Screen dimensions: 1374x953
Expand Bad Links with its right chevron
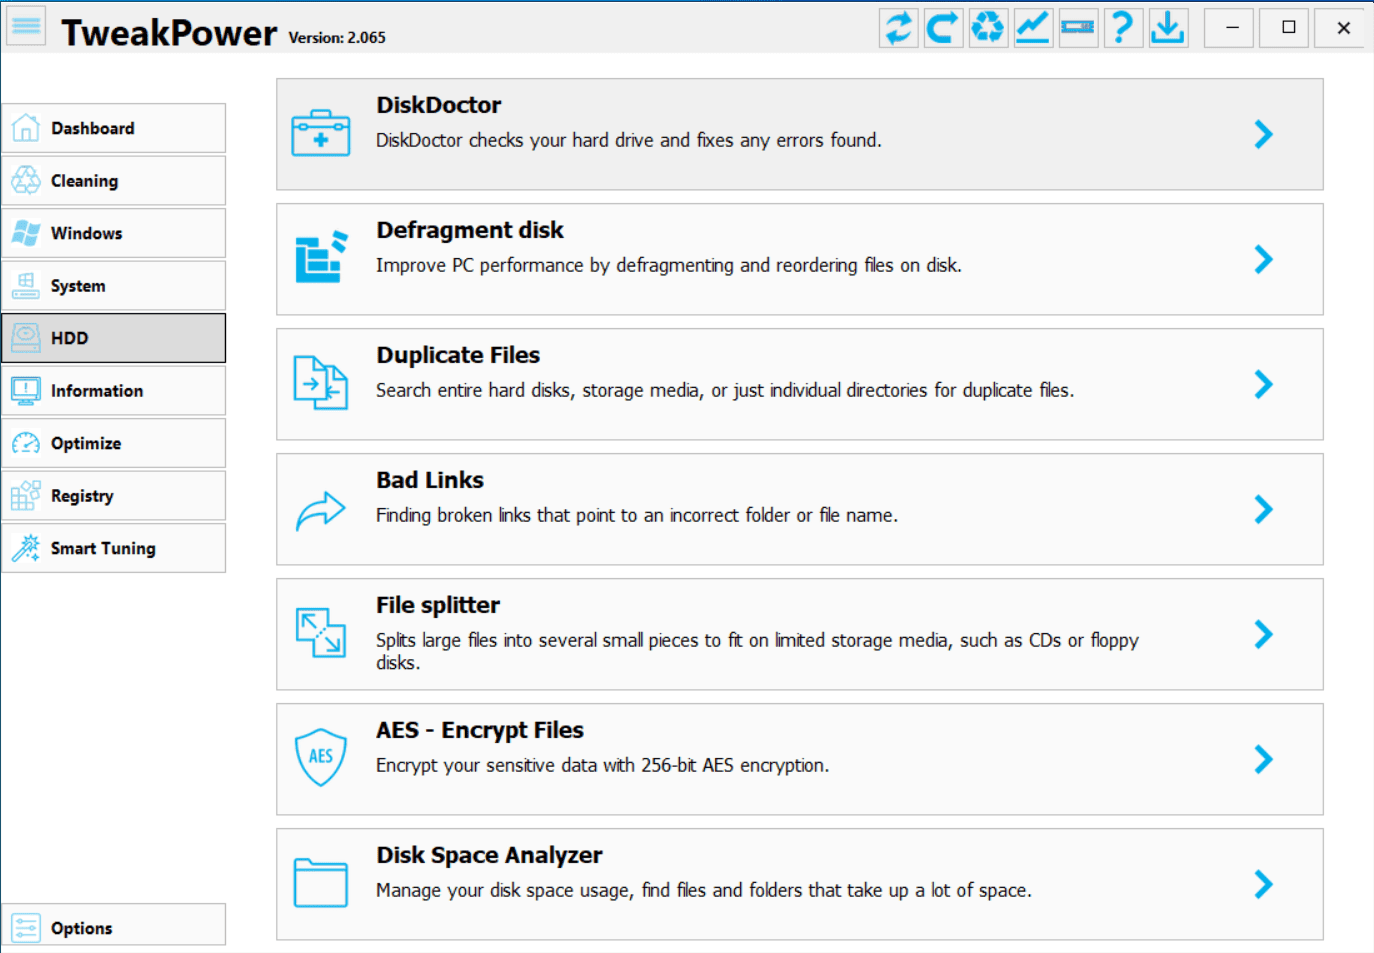[x=1264, y=509]
